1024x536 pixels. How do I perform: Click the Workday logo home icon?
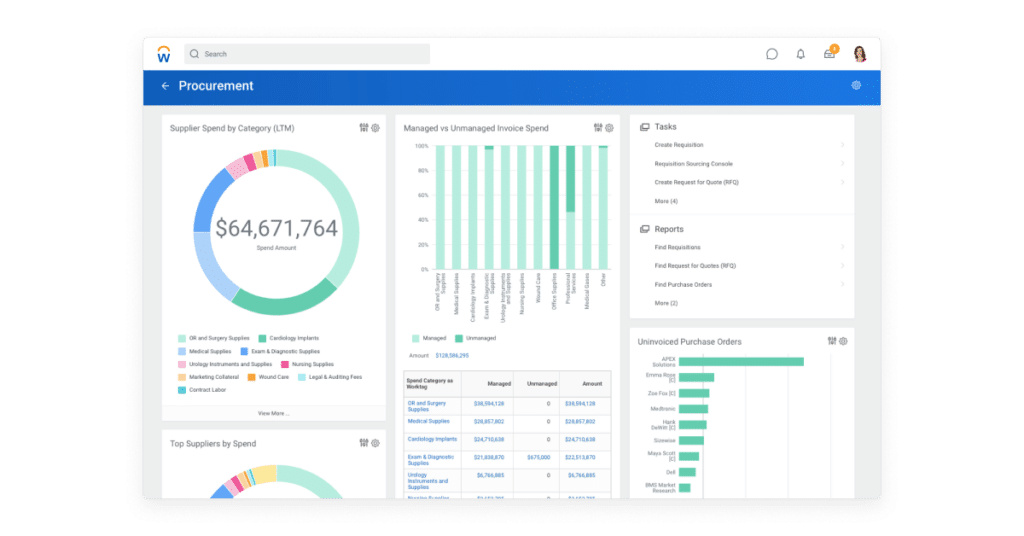pyautogui.click(x=164, y=54)
